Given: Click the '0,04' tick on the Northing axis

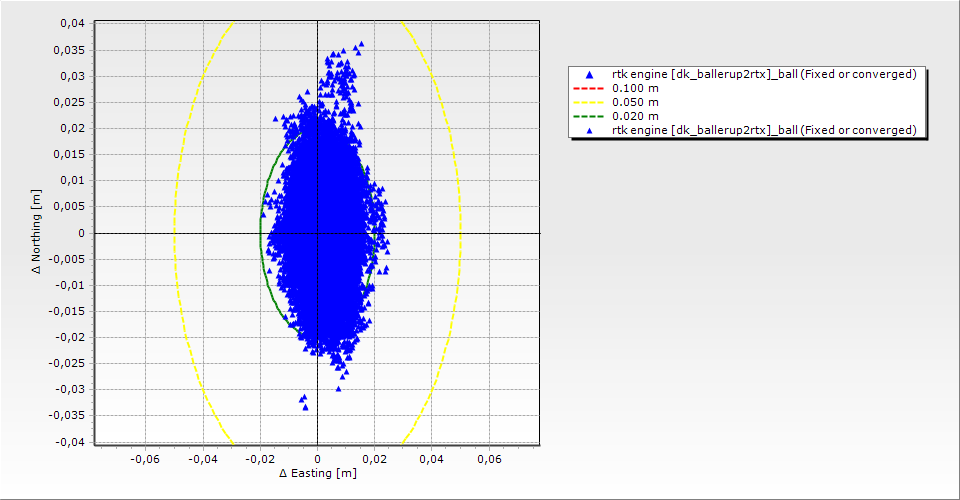Looking at the screenshot, I should point(72,23).
